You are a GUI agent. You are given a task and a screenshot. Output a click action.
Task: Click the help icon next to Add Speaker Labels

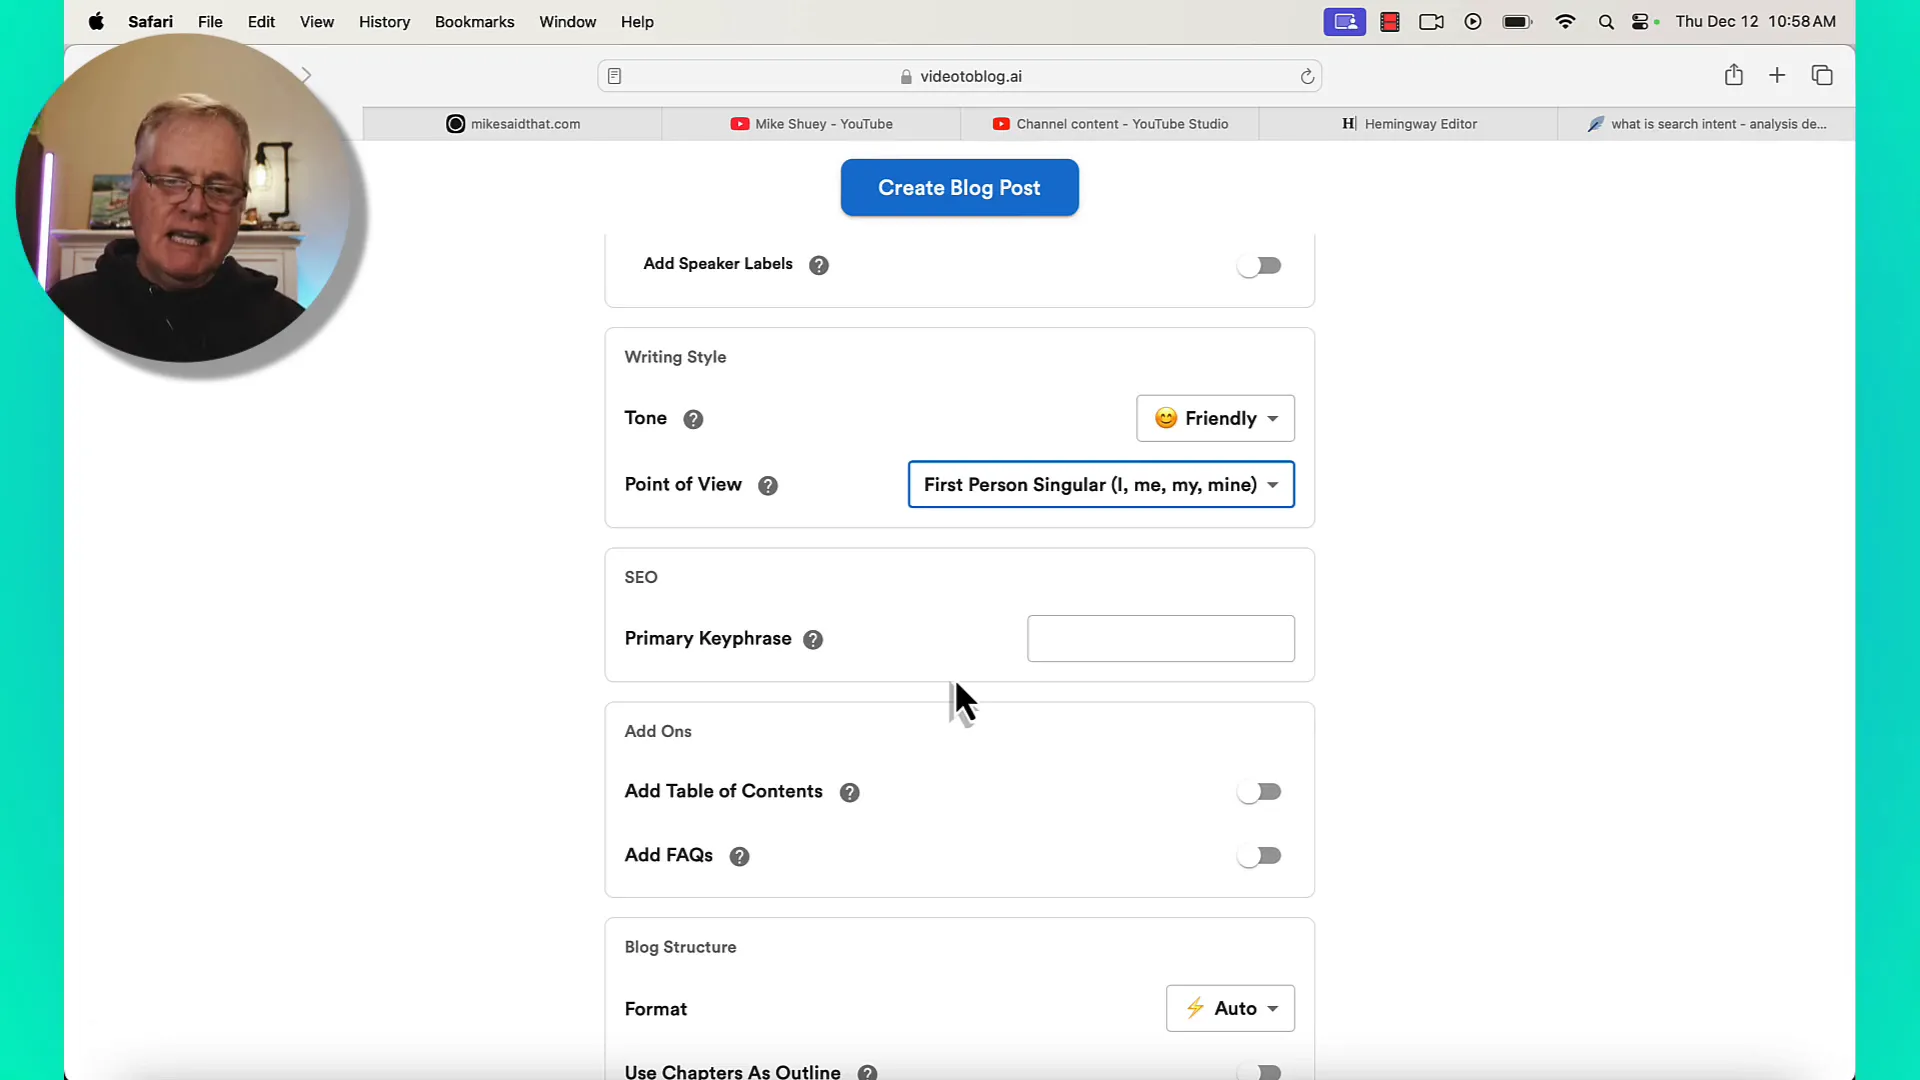coord(819,265)
